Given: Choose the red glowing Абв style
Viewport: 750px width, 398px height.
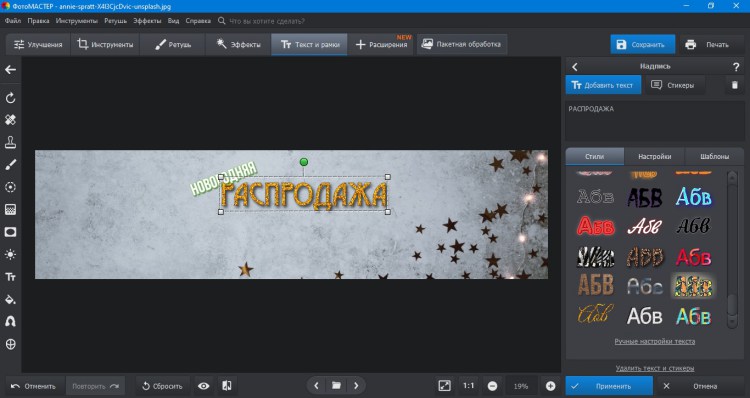Looking at the screenshot, I should click(596, 226).
